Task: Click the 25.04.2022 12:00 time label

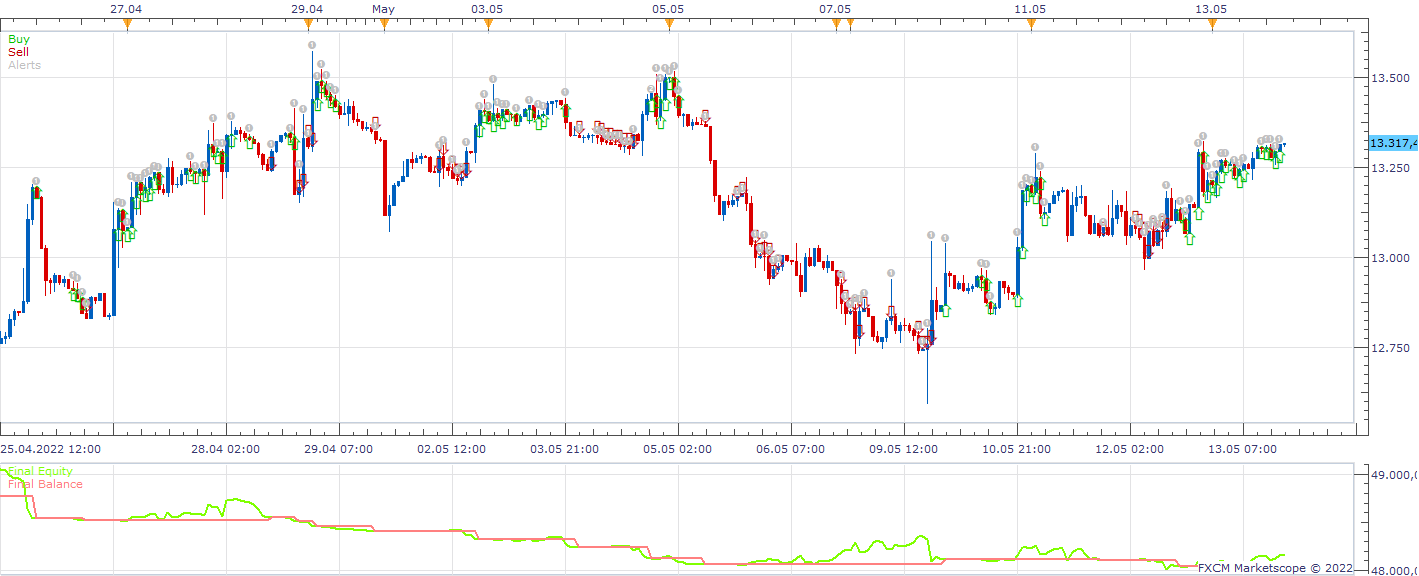Action: coord(48,449)
